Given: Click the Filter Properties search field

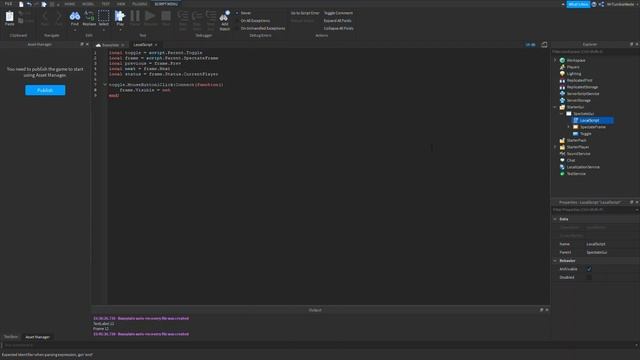Looking at the screenshot, I should click(594, 210).
